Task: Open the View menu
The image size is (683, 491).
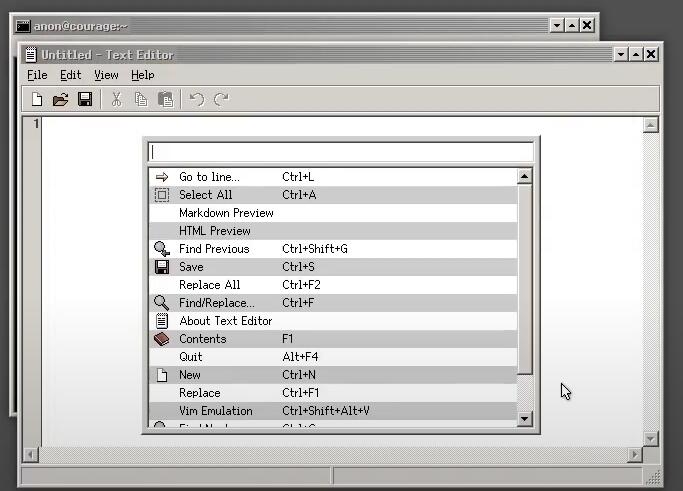Action: (106, 75)
